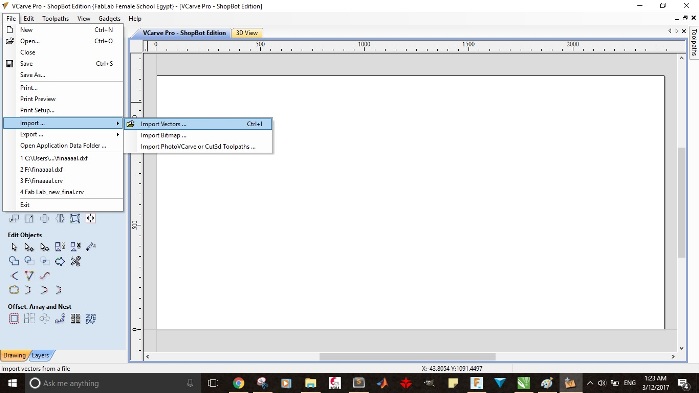Open Google Chrome from the taskbar
The height and width of the screenshot is (393, 699).
point(238,383)
